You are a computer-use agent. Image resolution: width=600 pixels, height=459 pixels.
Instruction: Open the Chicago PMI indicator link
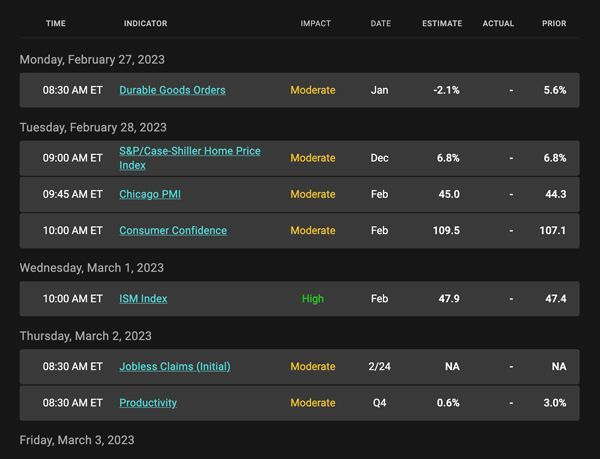(x=150, y=194)
